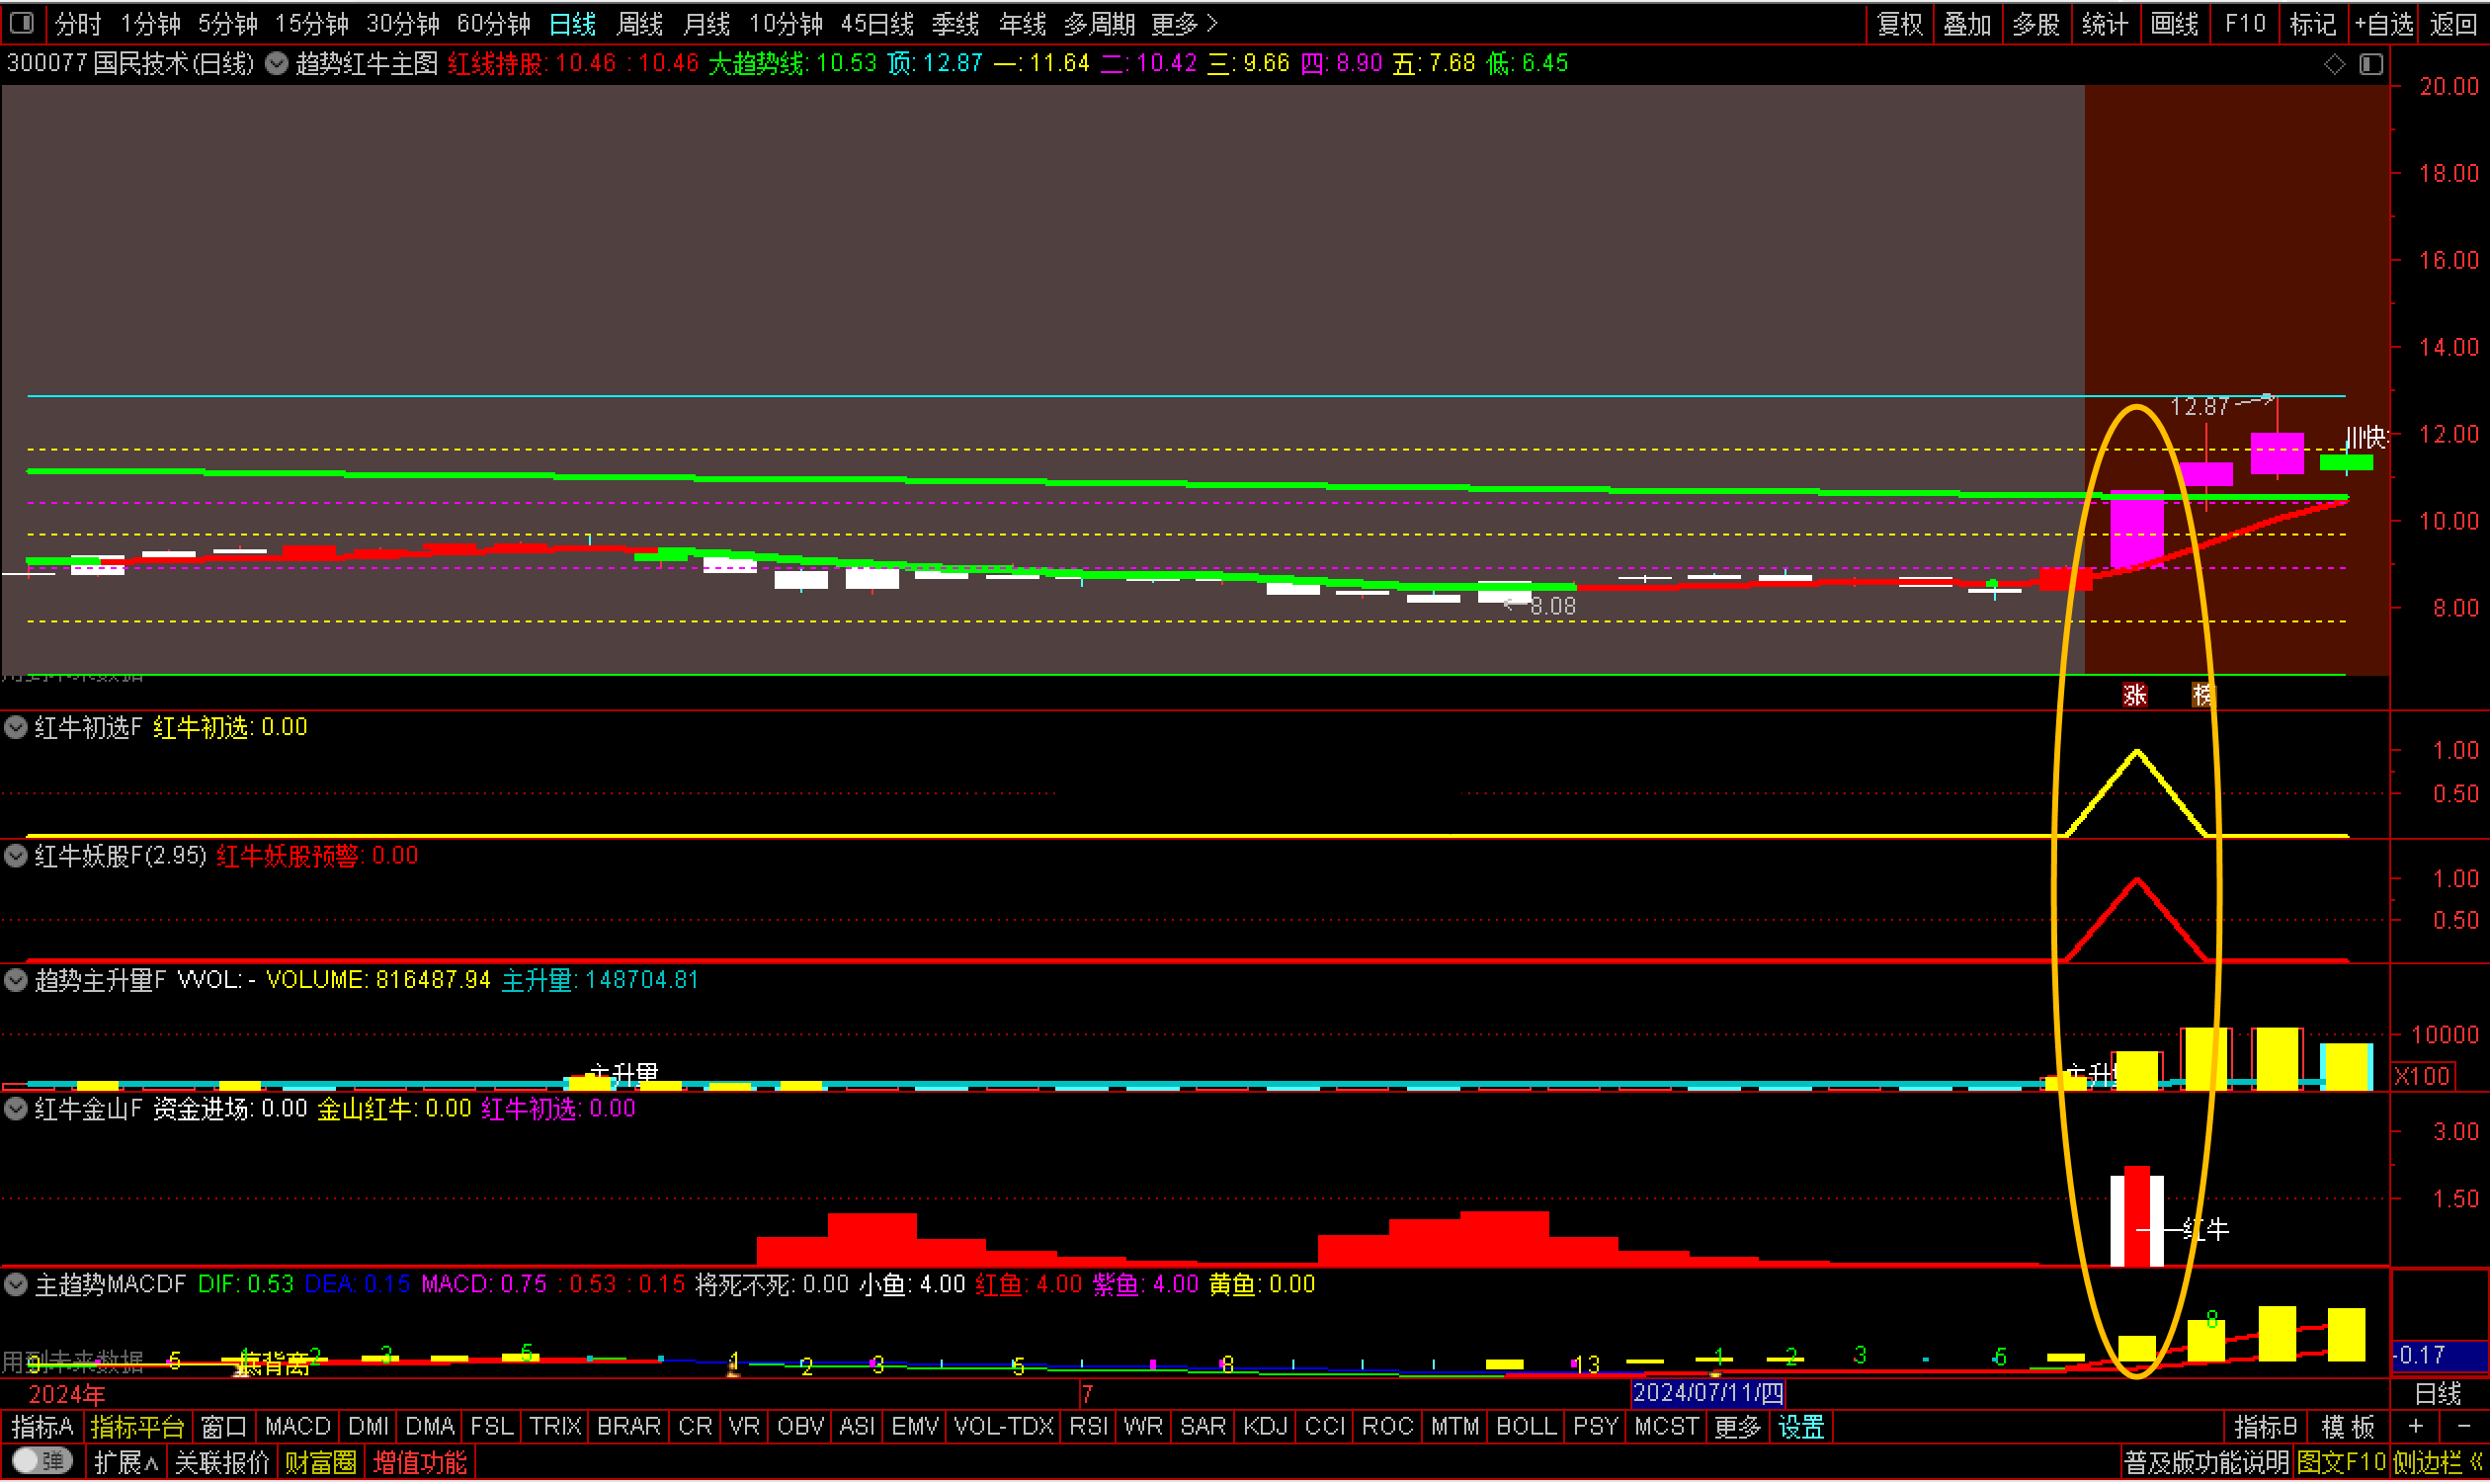Click the panel layout icon at top-left
2490x1484 pixels.
[x=22, y=22]
